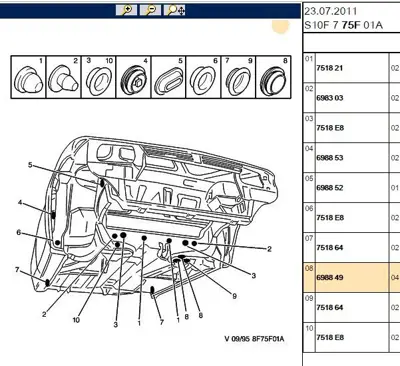Click part number 6988 52

(330, 188)
